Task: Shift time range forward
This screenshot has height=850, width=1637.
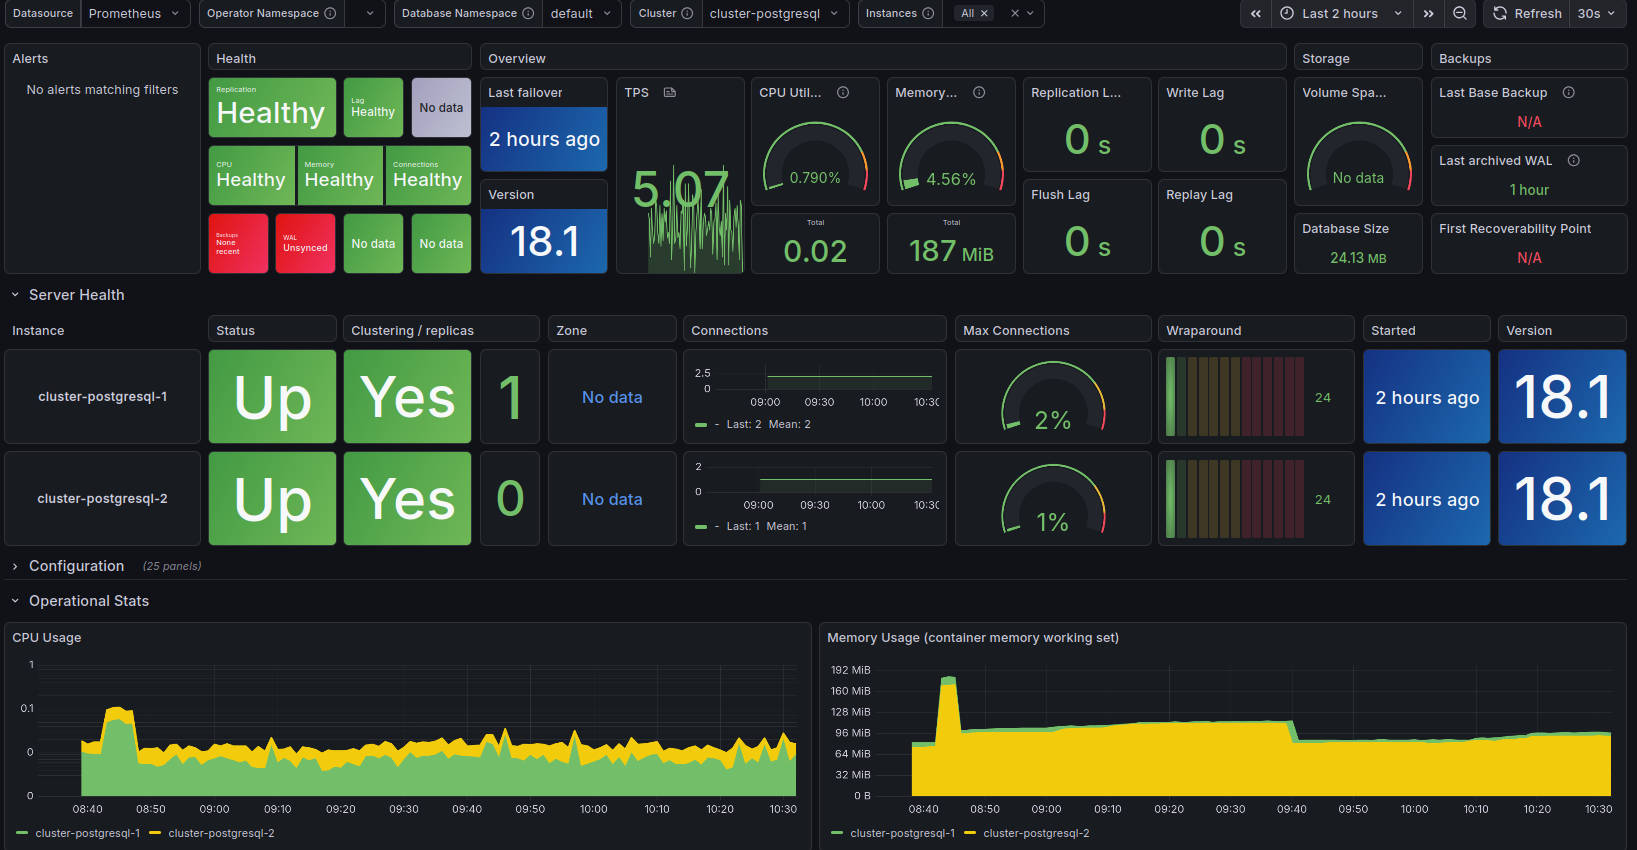Action: pos(1429,13)
